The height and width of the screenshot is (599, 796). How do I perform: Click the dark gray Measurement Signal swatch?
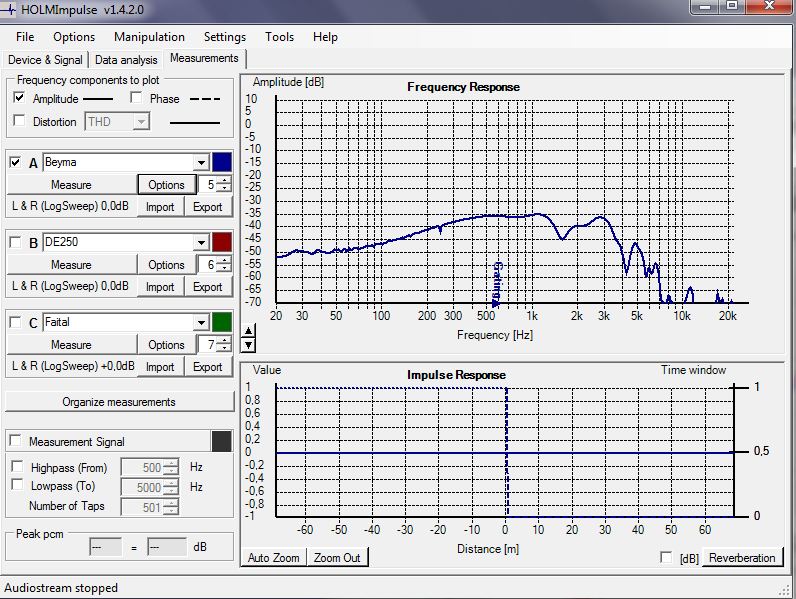(221, 441)
